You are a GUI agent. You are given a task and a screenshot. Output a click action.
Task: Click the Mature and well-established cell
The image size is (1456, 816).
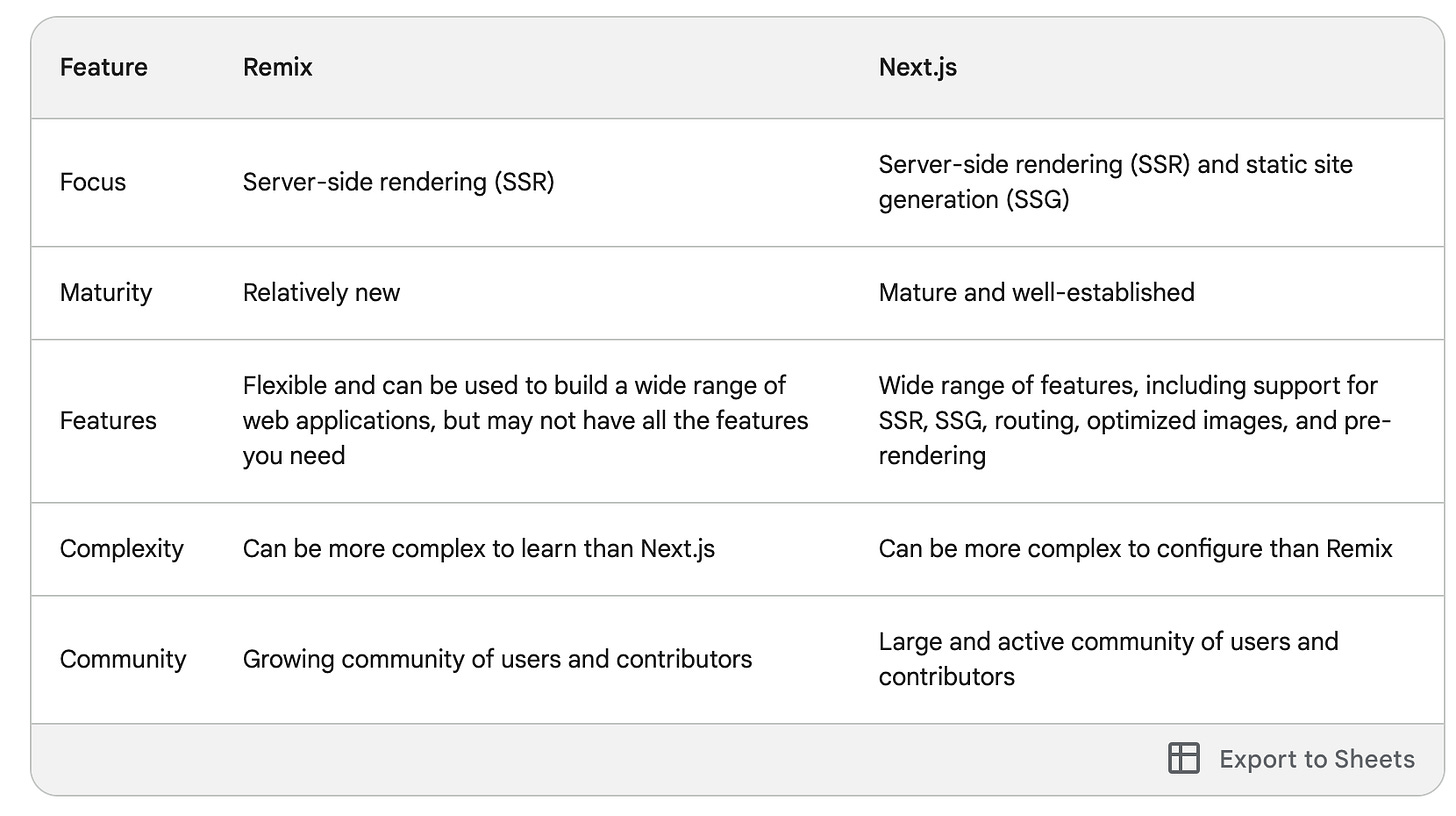[x=1036, y=293]
